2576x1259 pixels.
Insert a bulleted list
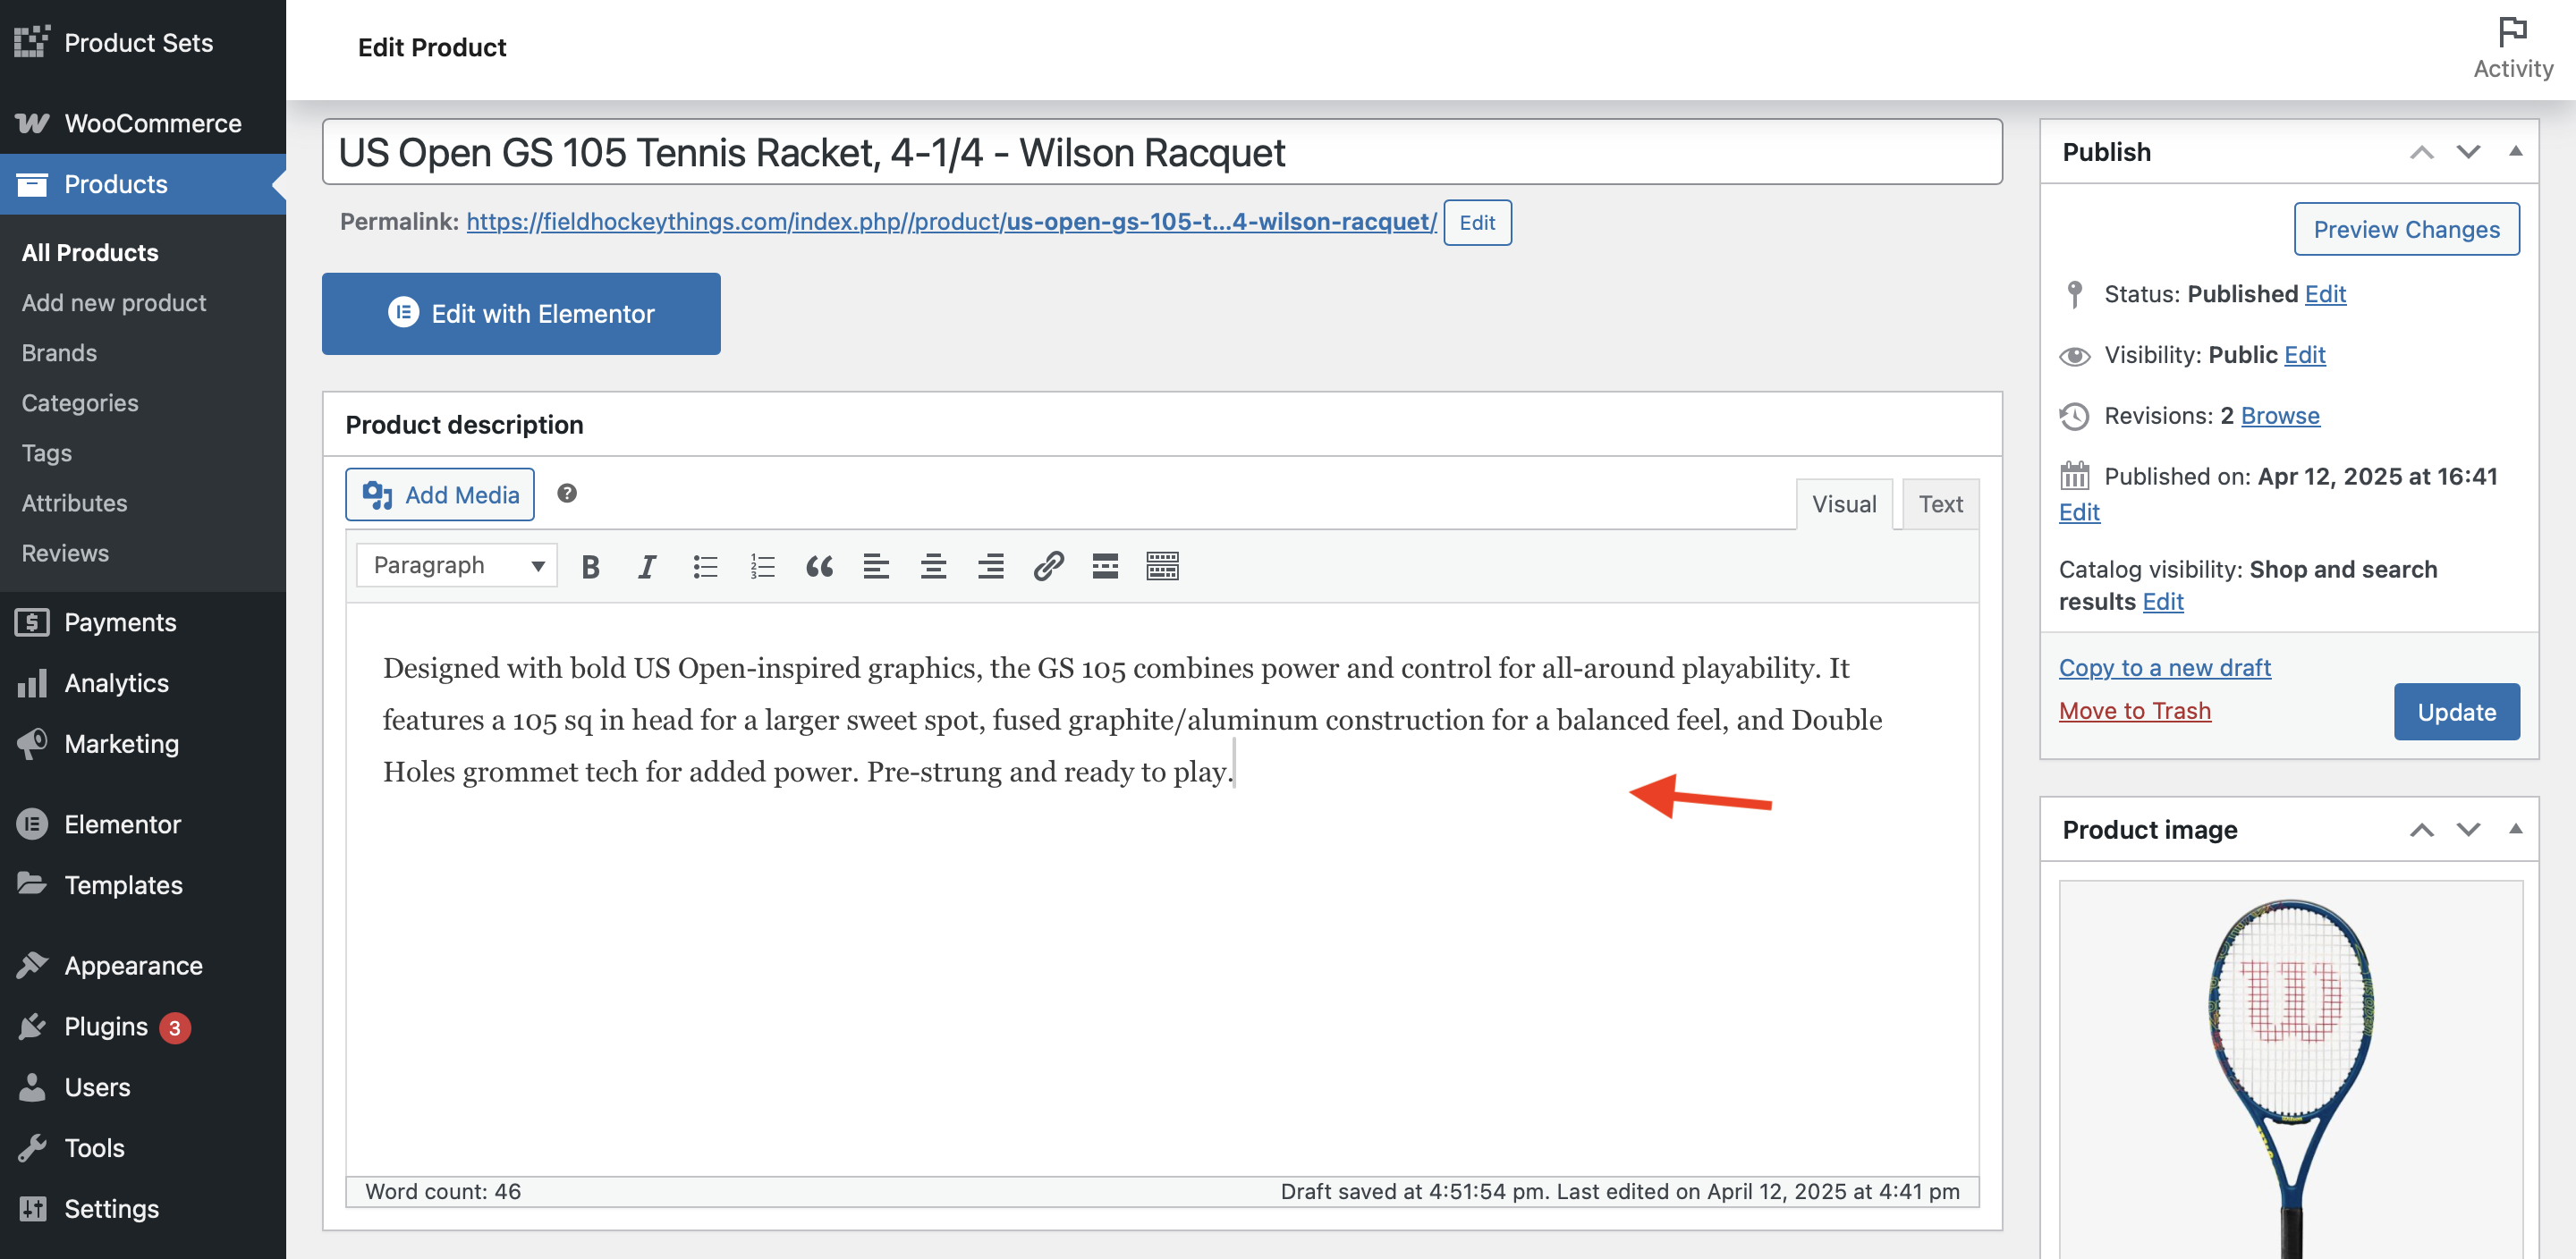tap(705, 567)
